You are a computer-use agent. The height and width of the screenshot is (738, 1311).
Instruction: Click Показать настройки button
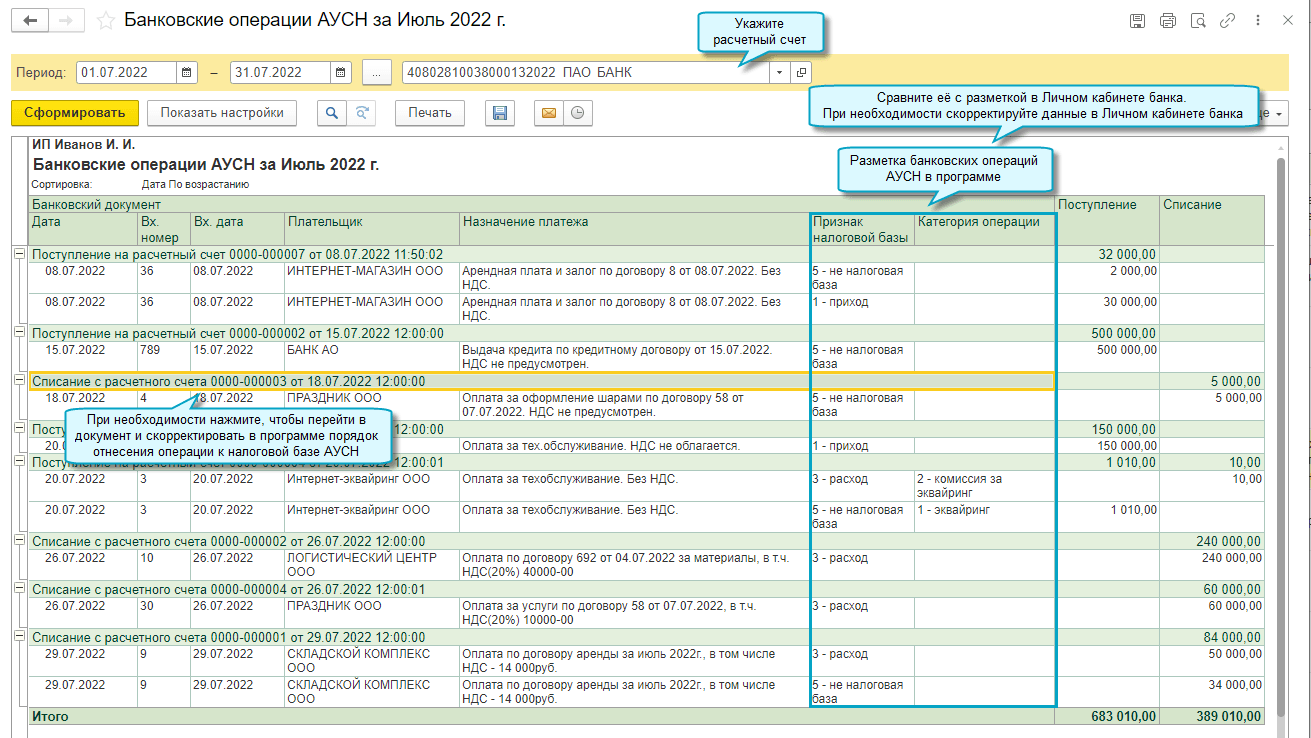(222, 113)
